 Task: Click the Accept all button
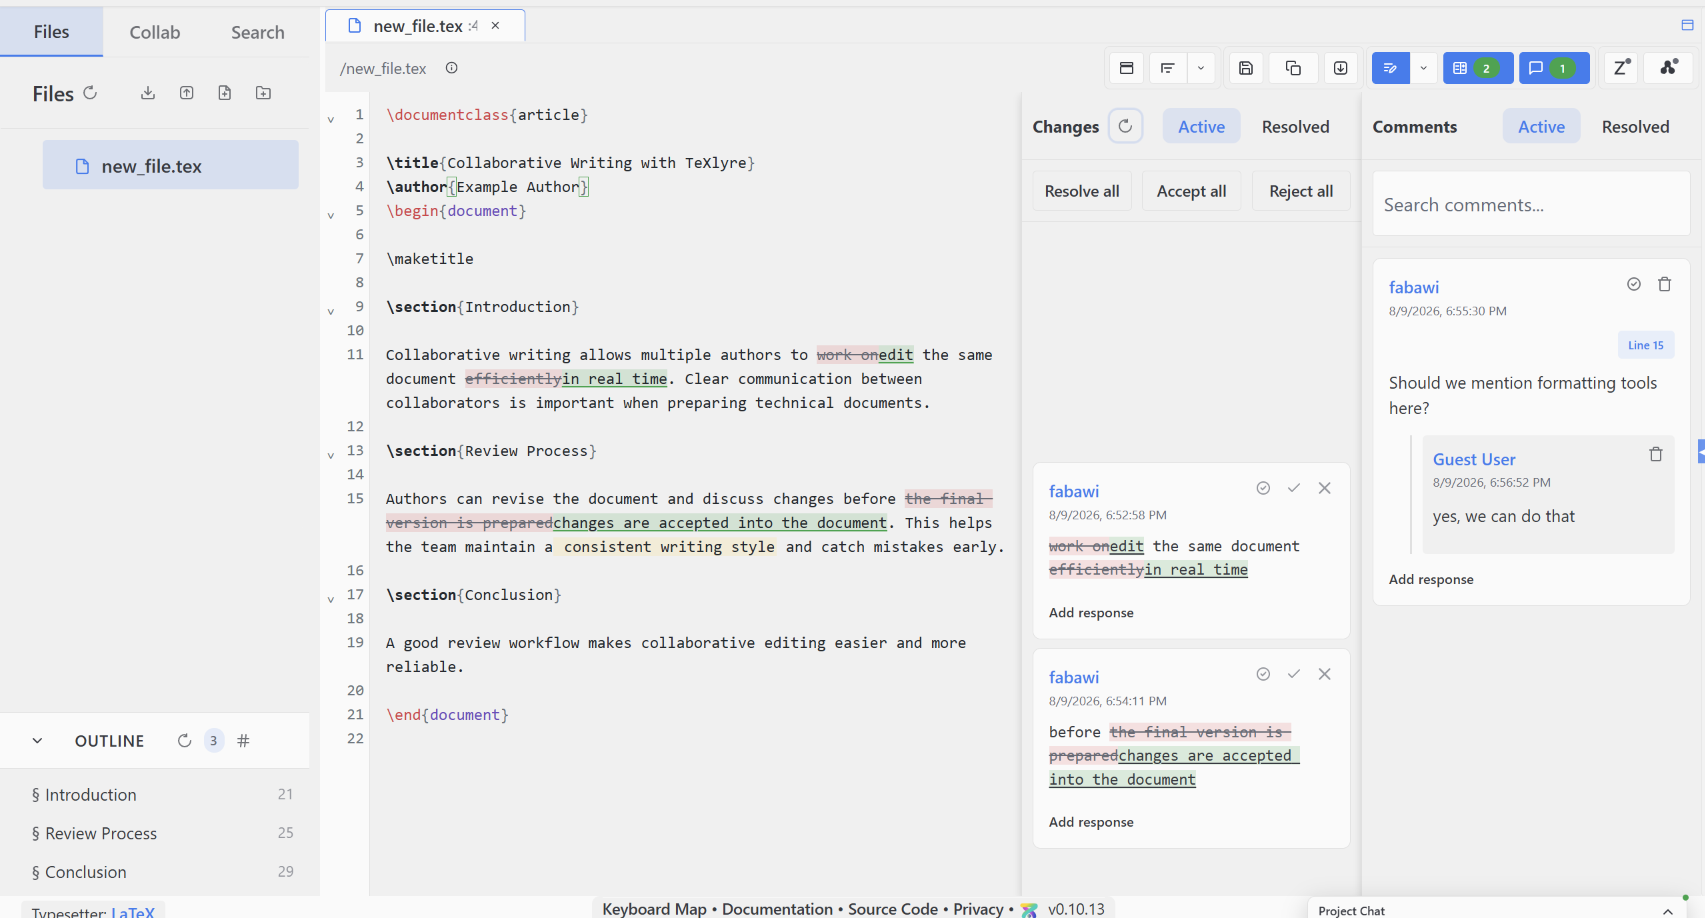(x=1191, y=191)
